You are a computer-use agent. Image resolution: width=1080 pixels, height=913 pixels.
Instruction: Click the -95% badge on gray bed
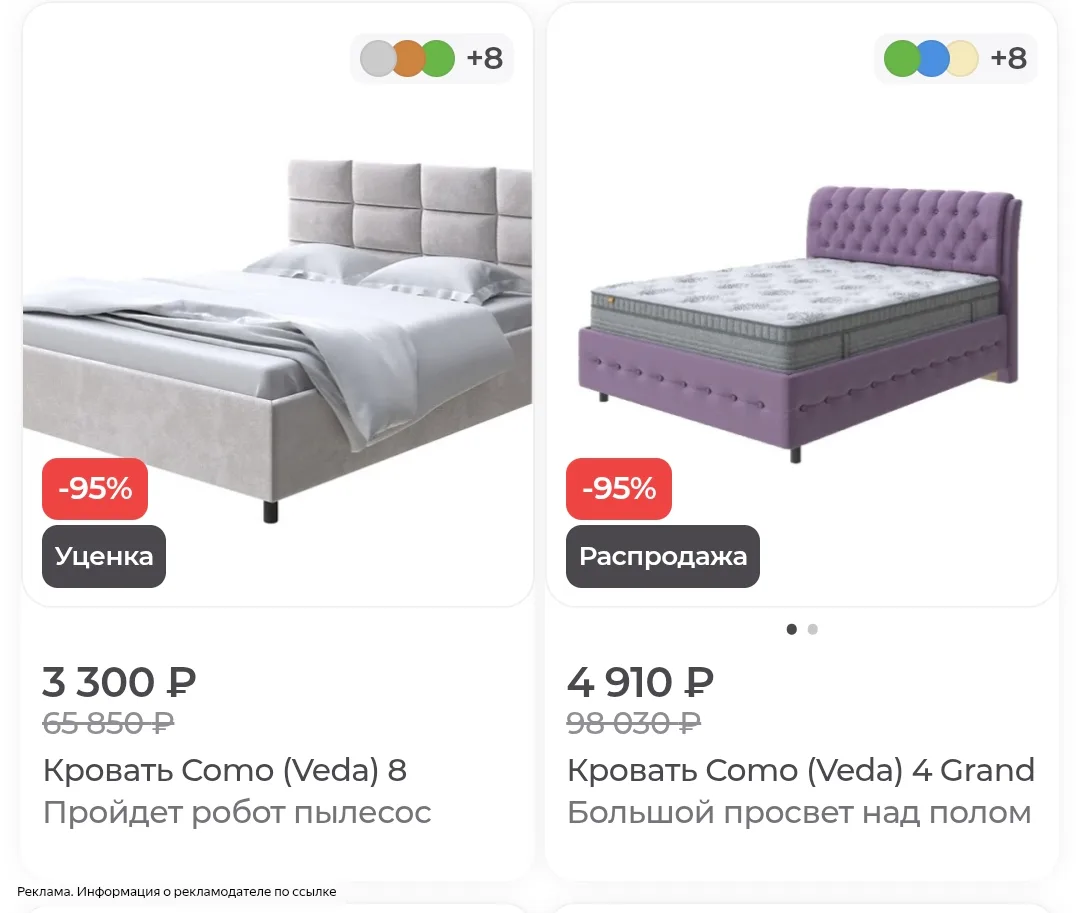click(x=95, y=489)
